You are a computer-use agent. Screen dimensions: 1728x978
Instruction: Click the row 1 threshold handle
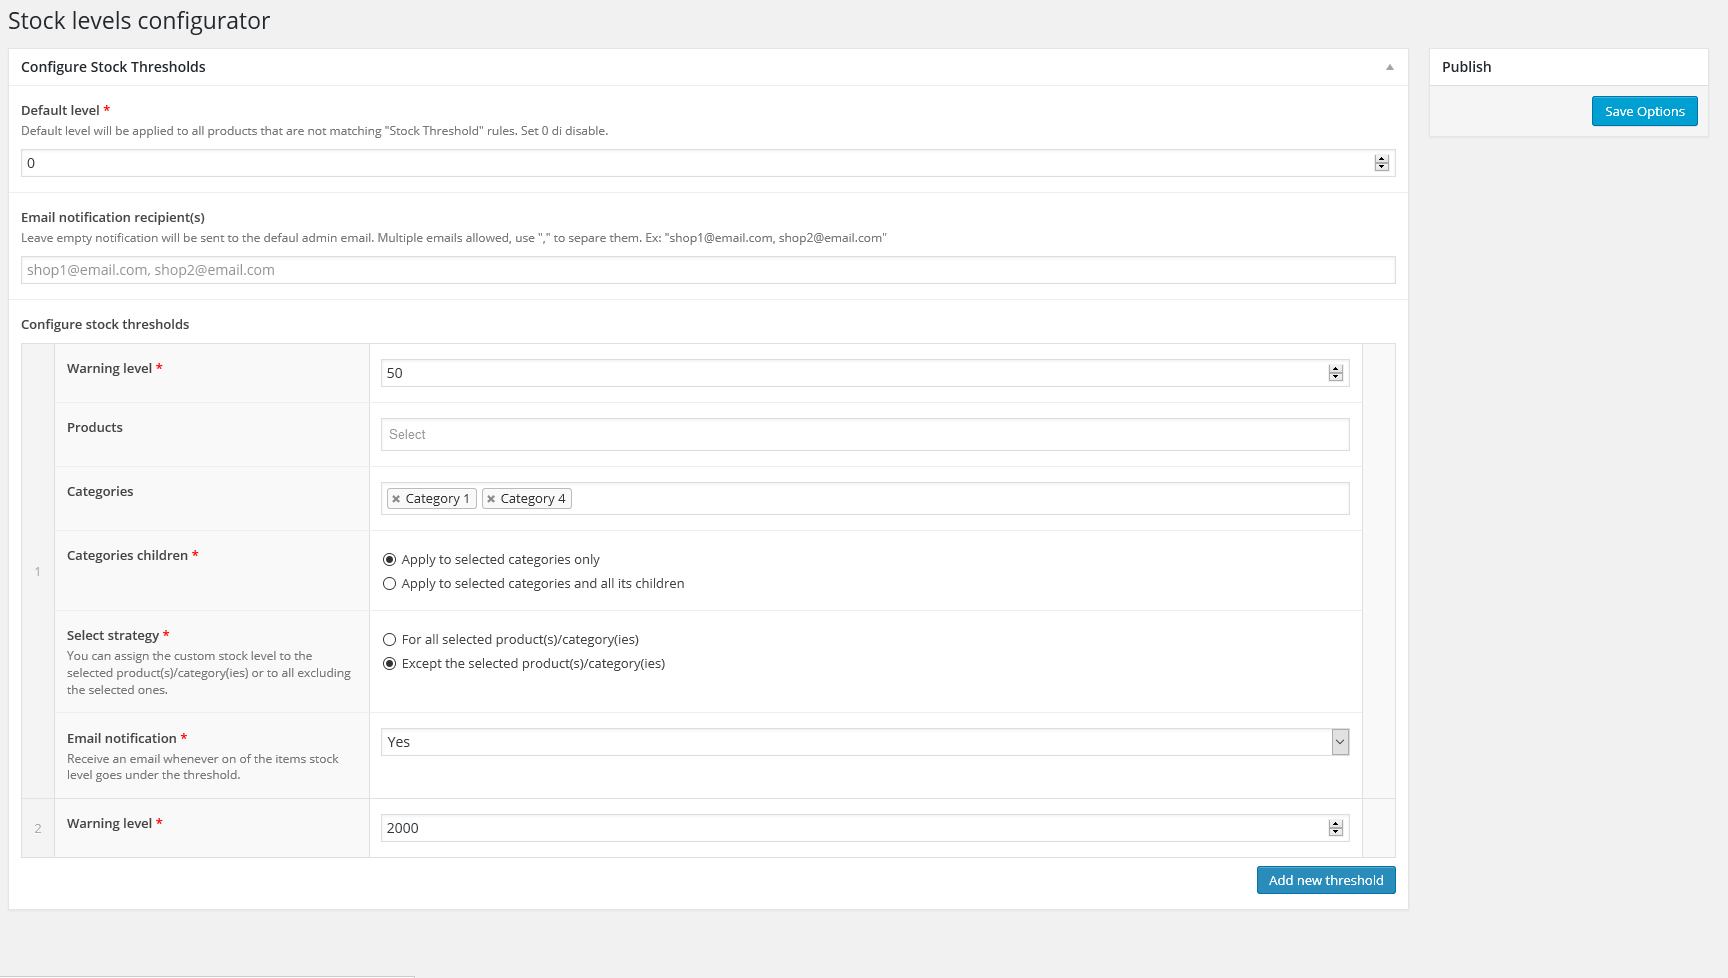pyautogui.click(x=38, y=572)
